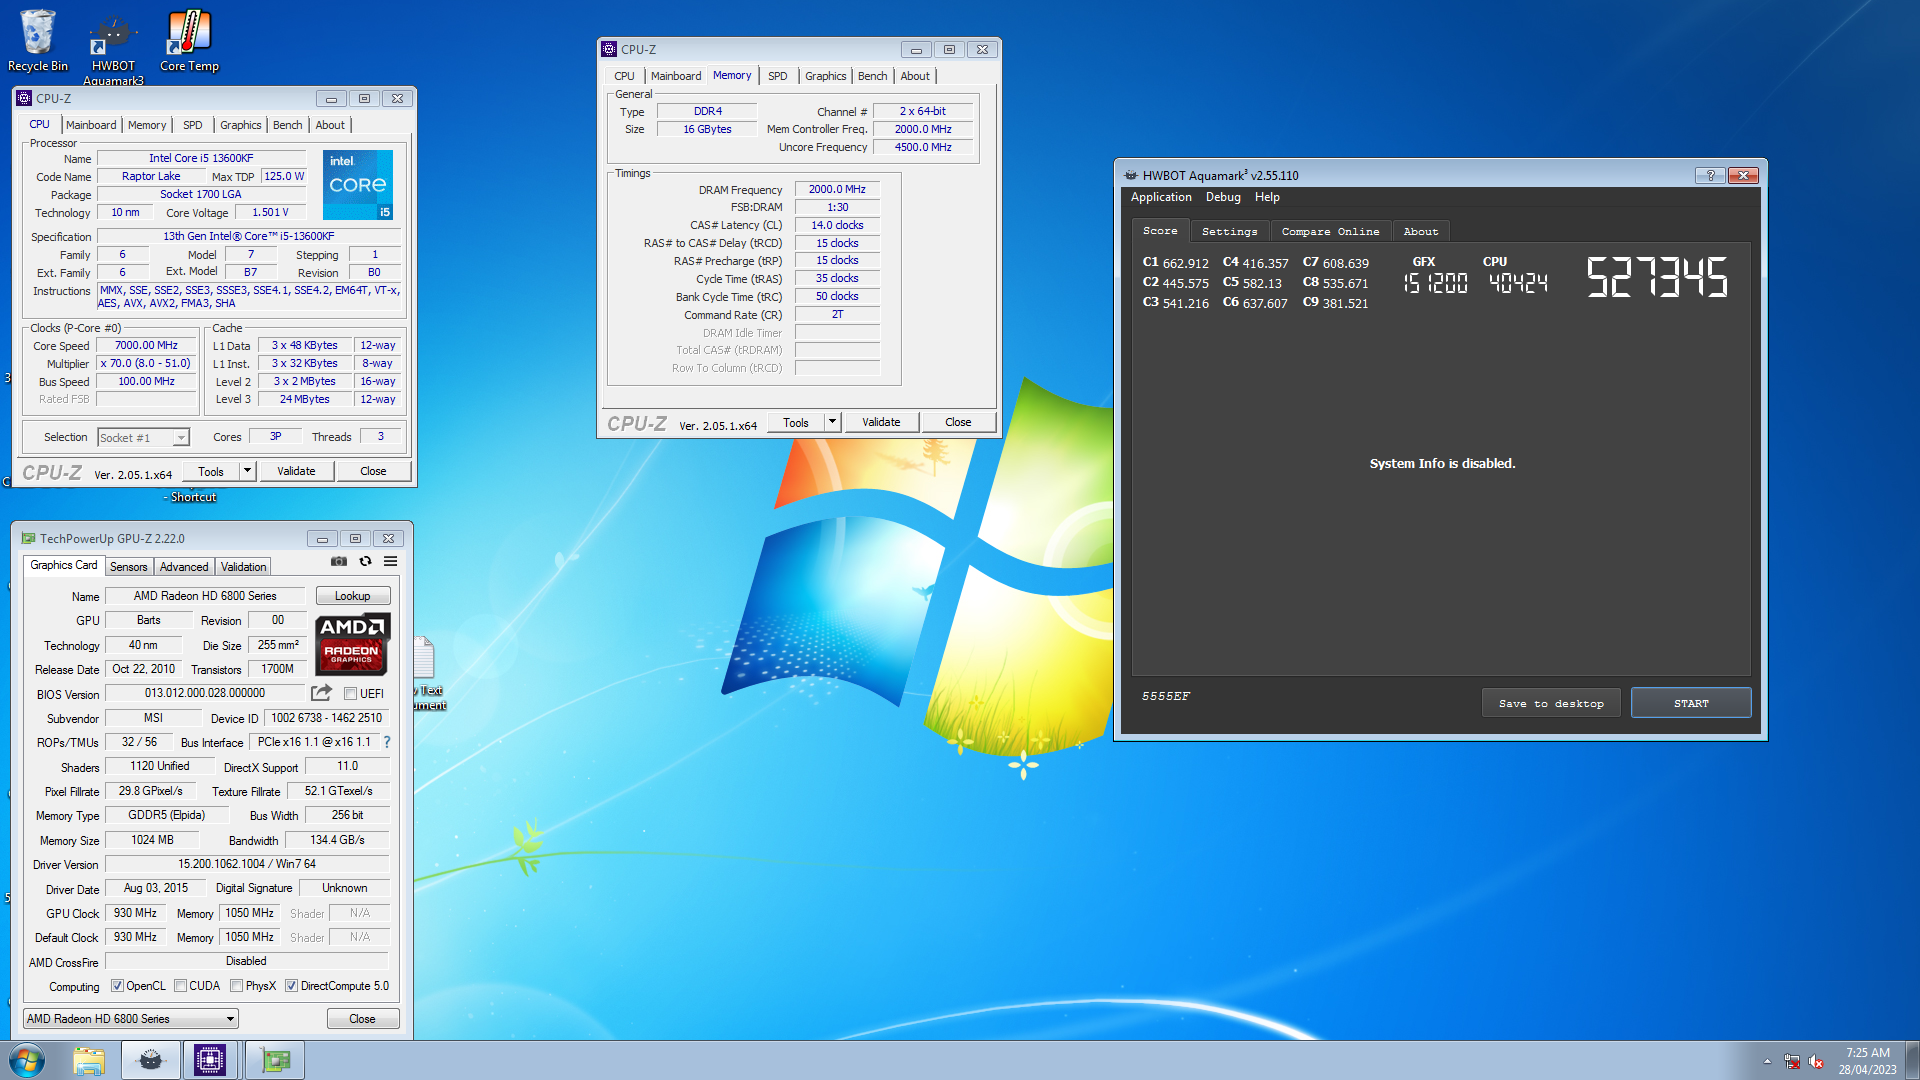The height and width of the screenshot is (1080, 1920).
Task: Open the Aquamark Help menu
Action: pos(1267,197)
